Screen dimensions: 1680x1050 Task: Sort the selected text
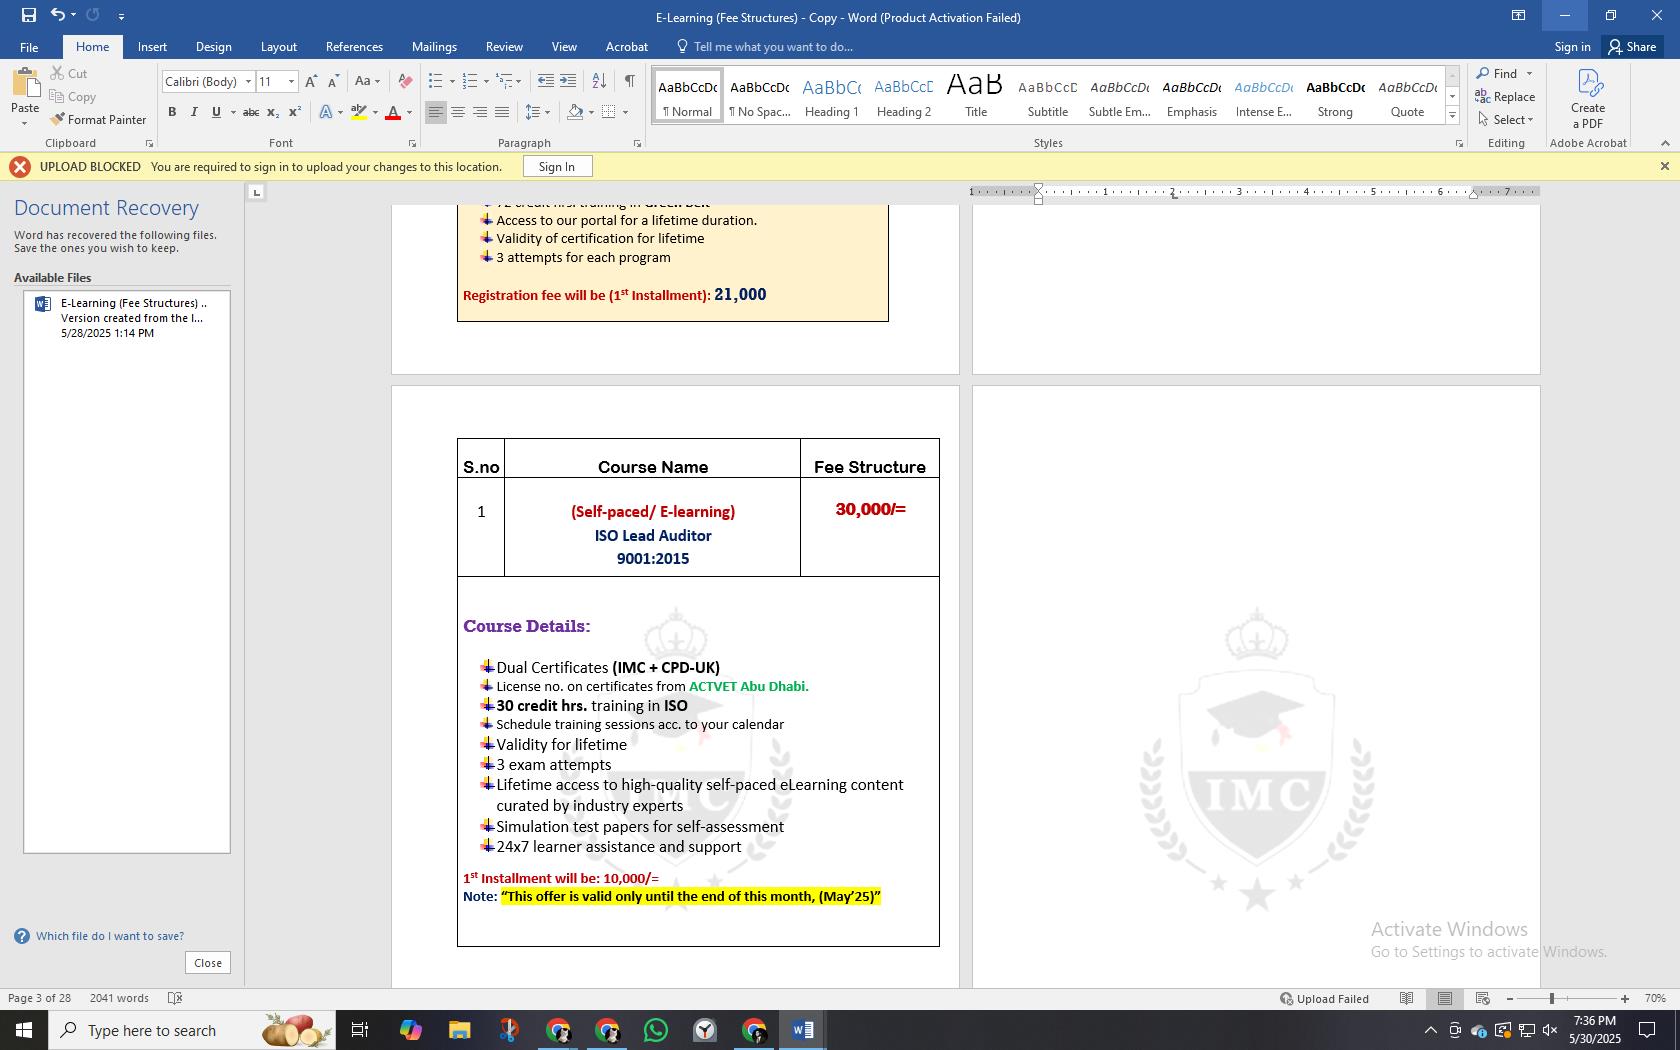coord(599,81)
